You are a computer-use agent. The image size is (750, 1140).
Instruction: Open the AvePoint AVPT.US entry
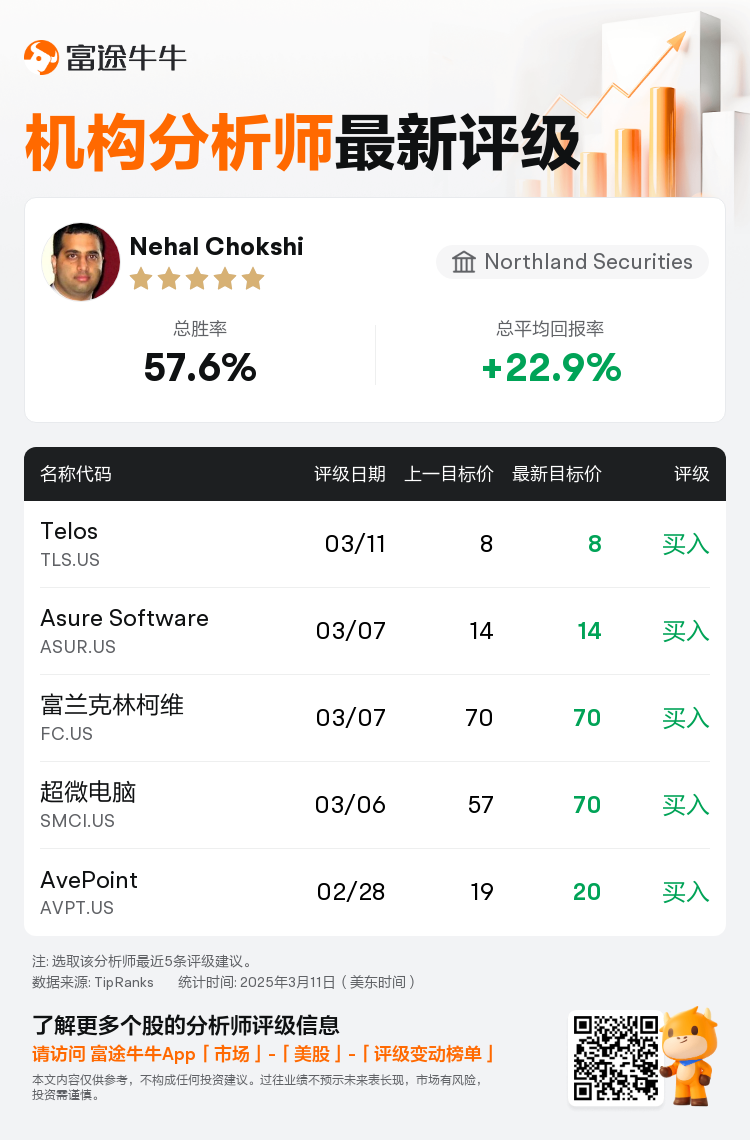point(375,892)
